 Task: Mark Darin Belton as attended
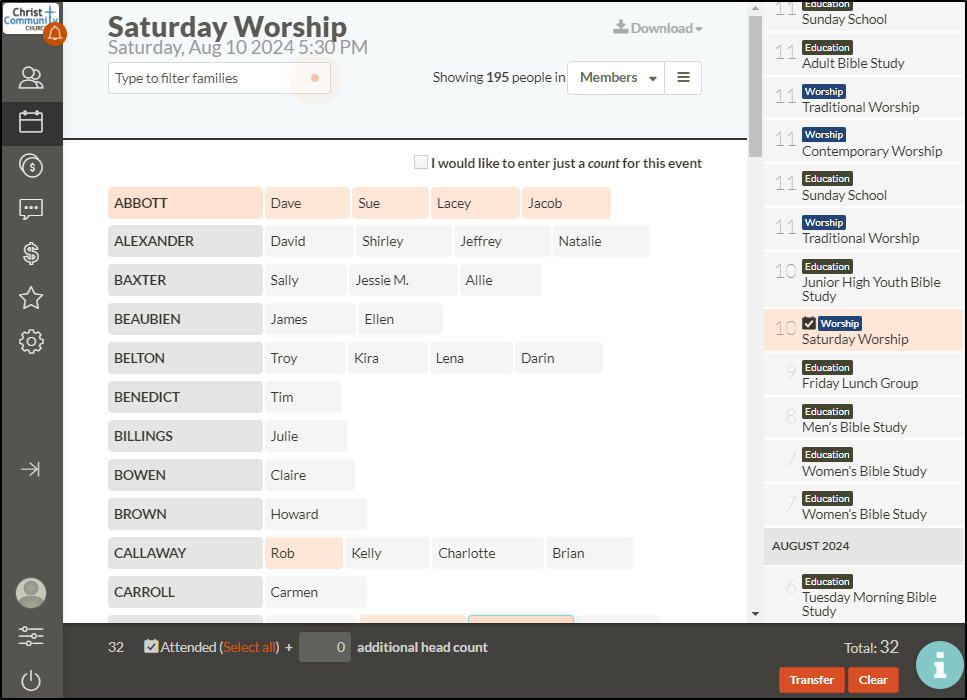[x=559, y=358]
